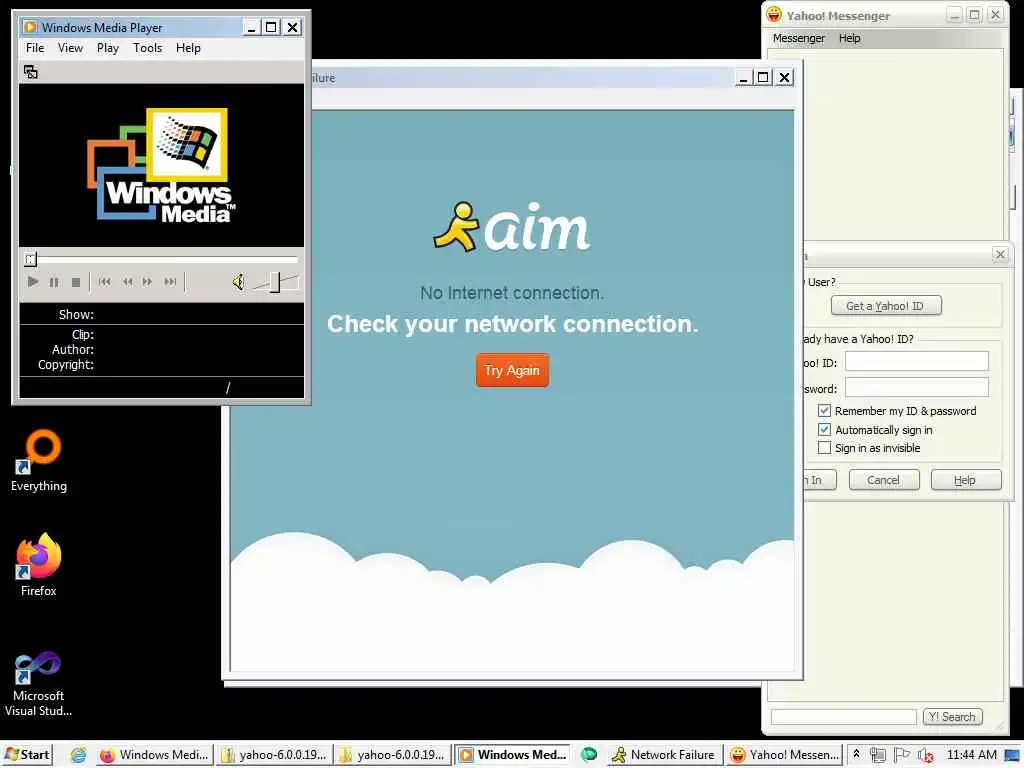Adjust the Media Player volume slider

[275, 282]
